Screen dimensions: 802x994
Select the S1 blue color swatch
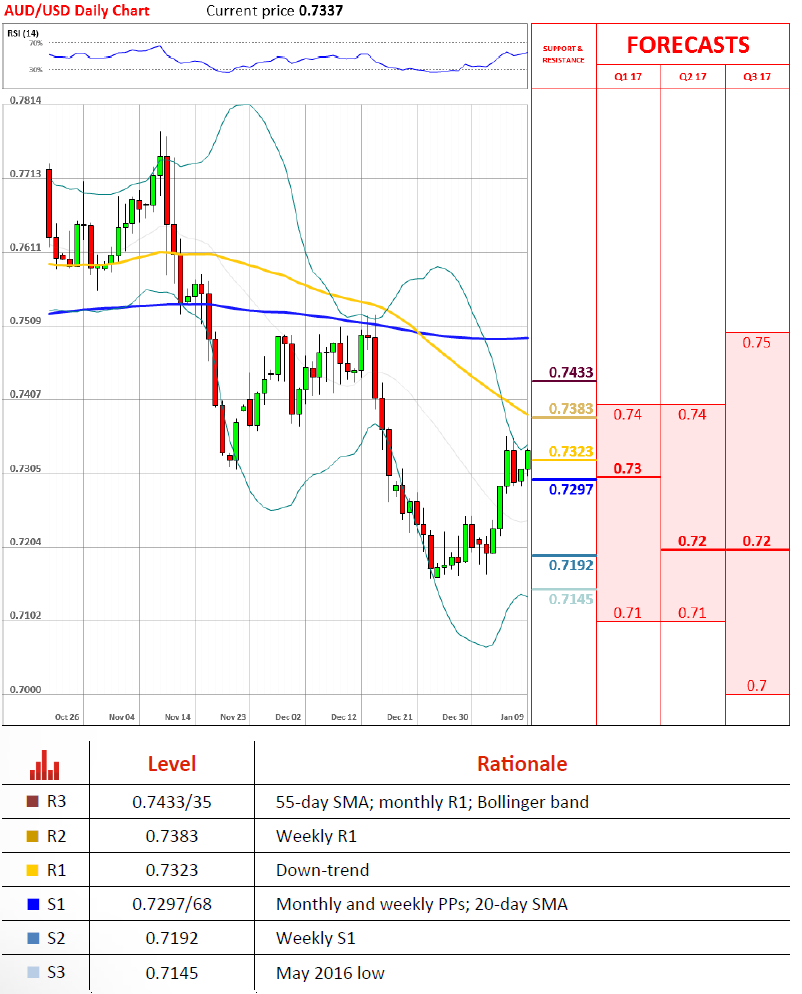pyautogui.click(x=34, y=905)
